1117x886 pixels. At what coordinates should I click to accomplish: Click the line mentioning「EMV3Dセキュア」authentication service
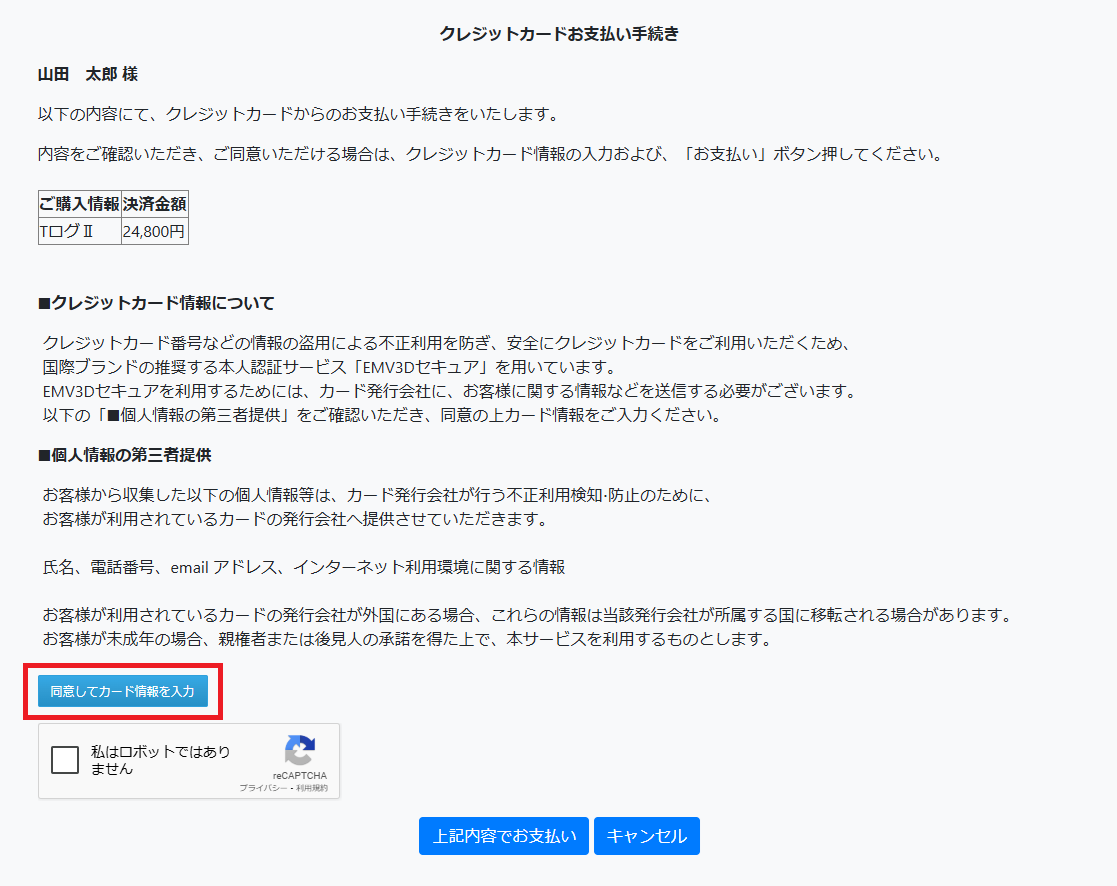coord(329,366)
